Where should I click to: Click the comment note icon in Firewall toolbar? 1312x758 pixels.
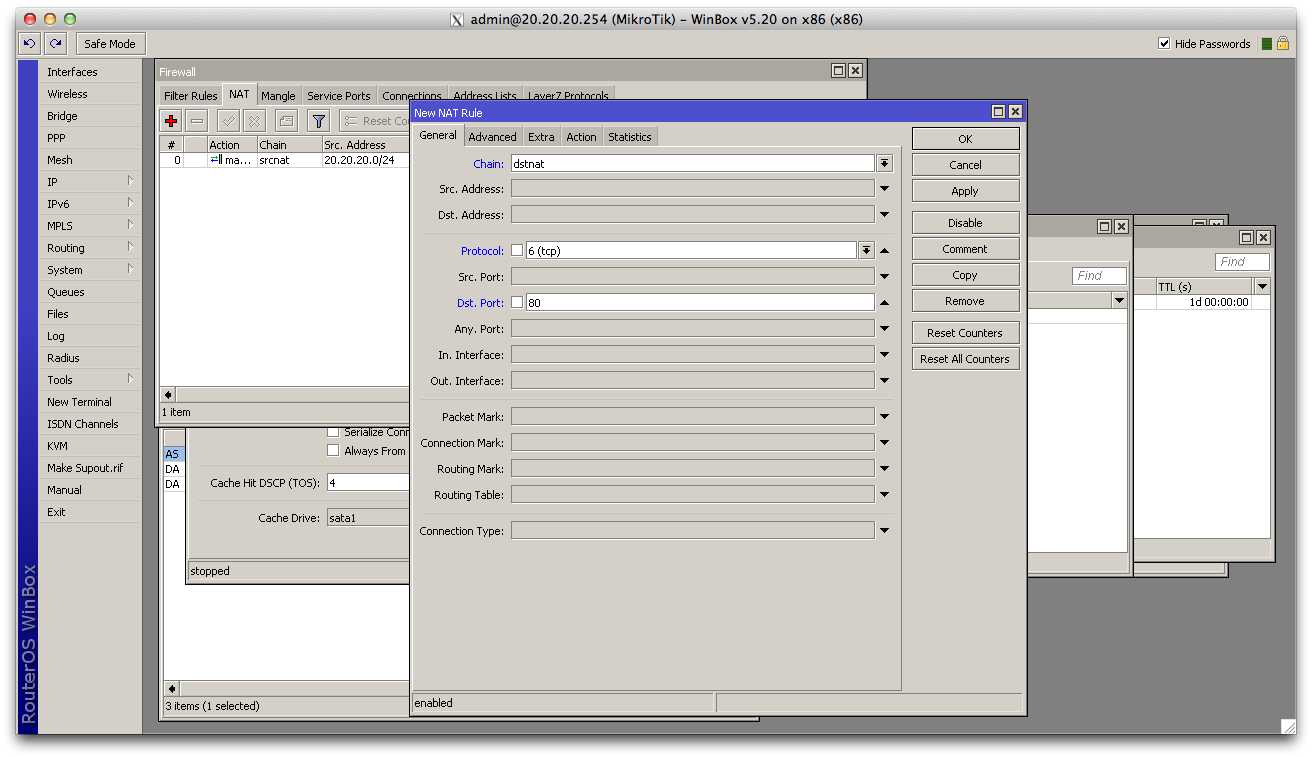(286, 121)
